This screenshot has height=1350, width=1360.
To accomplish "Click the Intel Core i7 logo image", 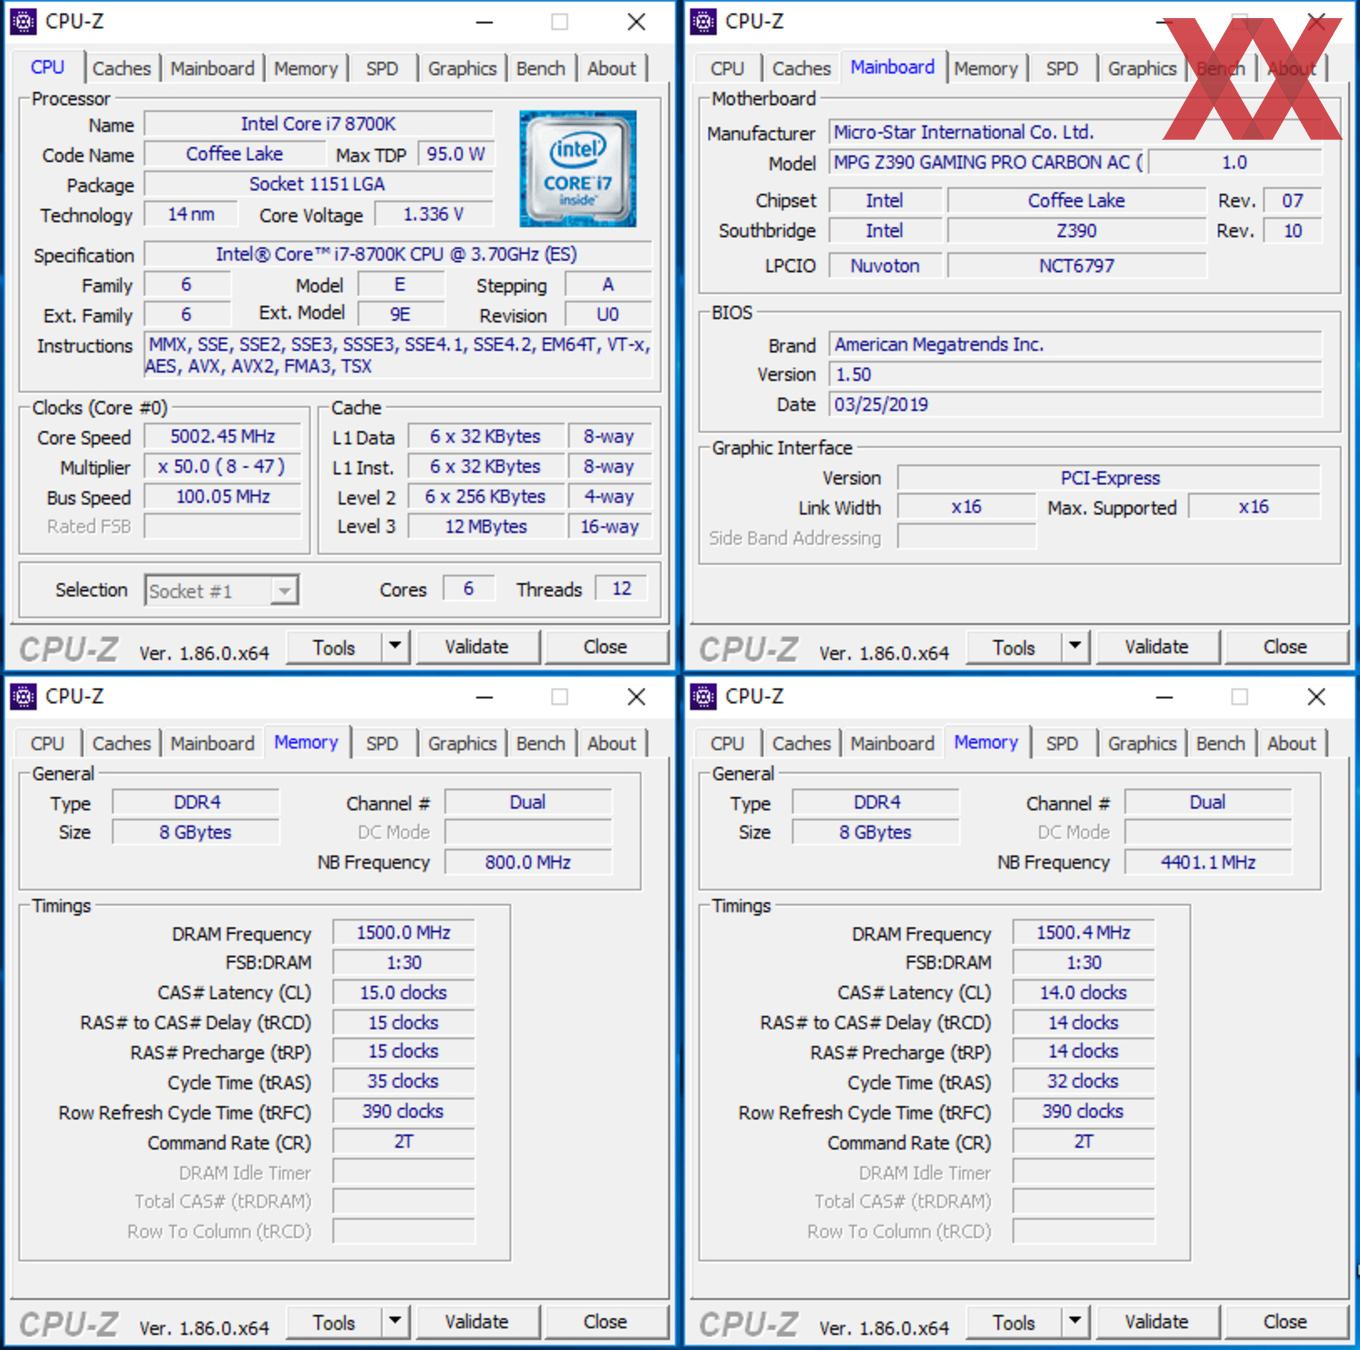I will pos(578,168).
